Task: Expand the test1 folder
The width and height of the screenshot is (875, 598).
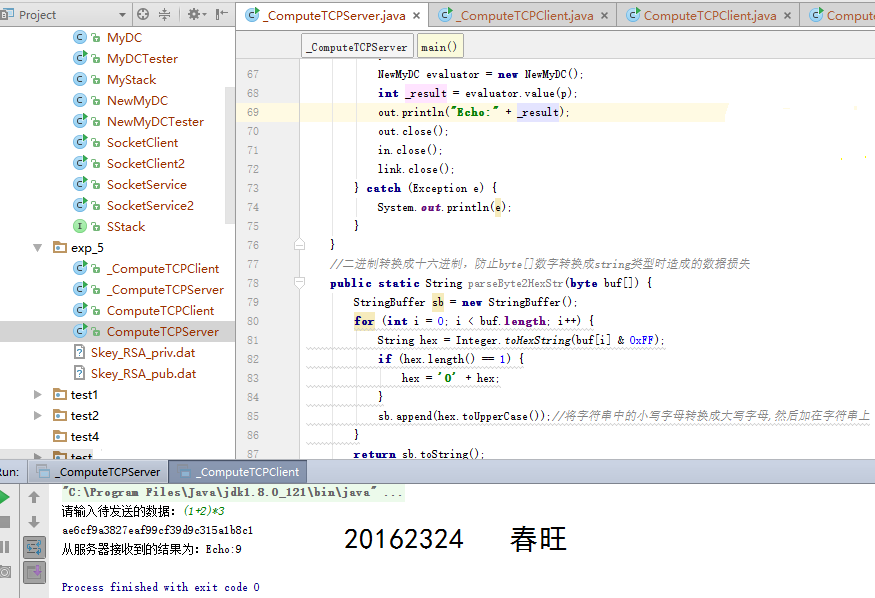Action: click(38, 394)
